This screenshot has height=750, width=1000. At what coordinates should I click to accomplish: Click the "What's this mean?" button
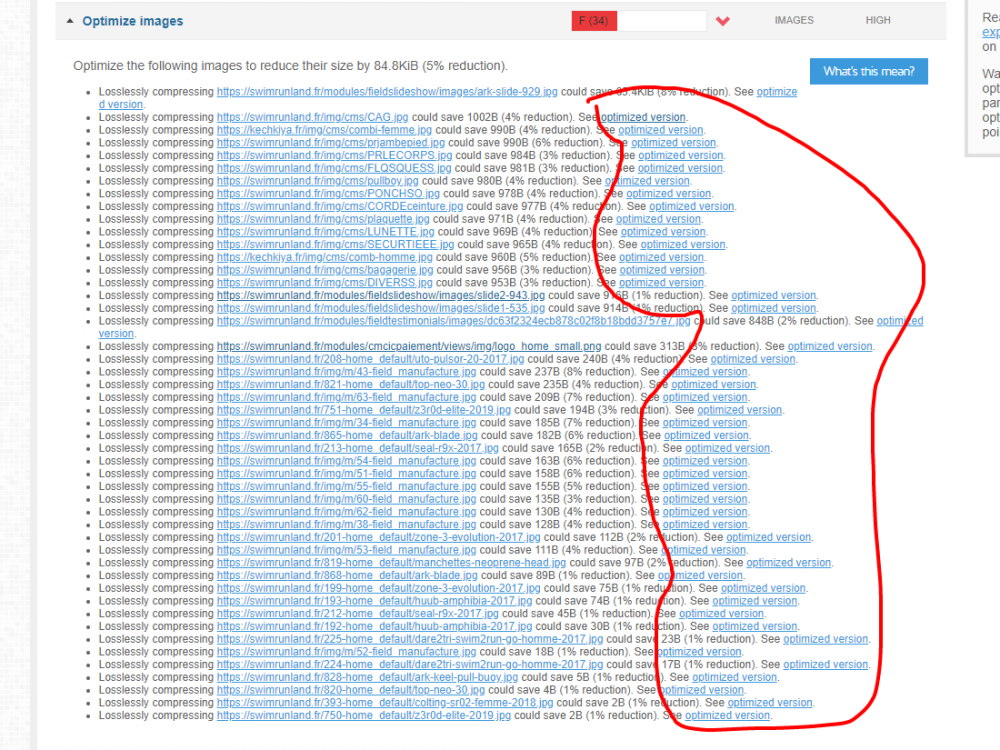point(868,71)
